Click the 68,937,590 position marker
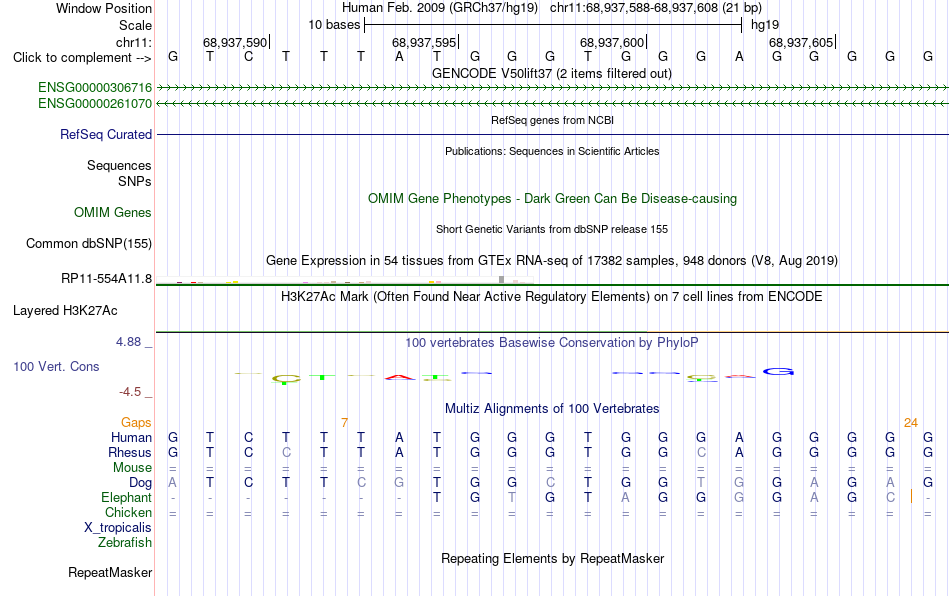This screenshot has height=596, width=950. tap(236, 42)
